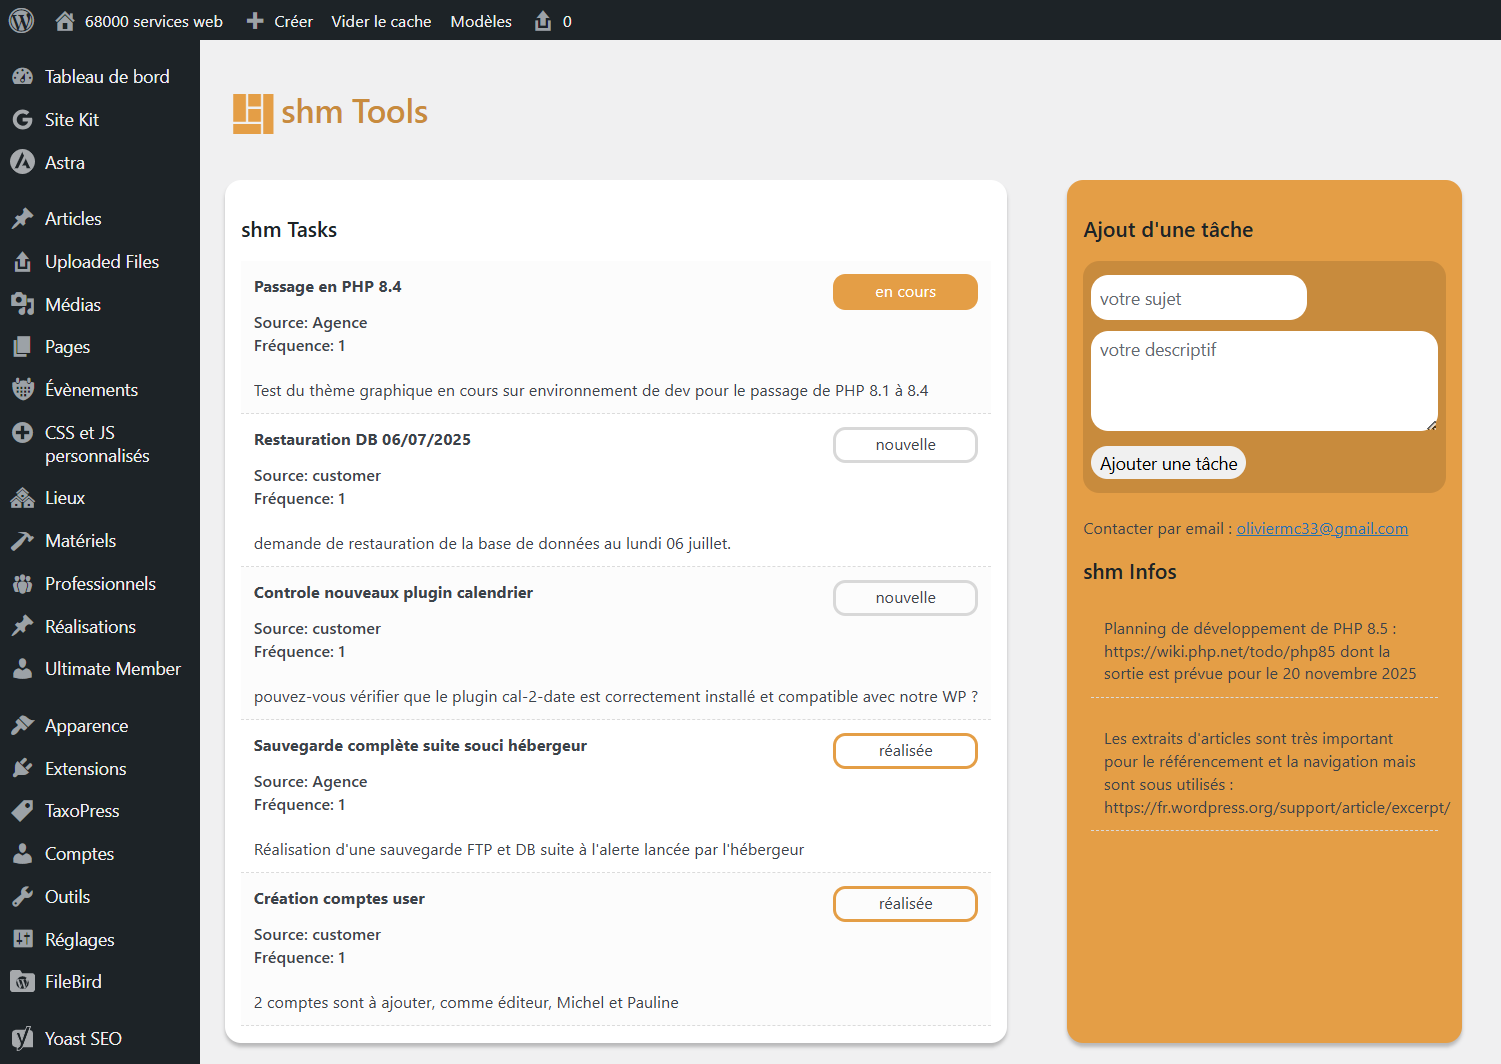Open the Créer menu in admin bar
The image size is (1501, 1064).
coord(280,21)
